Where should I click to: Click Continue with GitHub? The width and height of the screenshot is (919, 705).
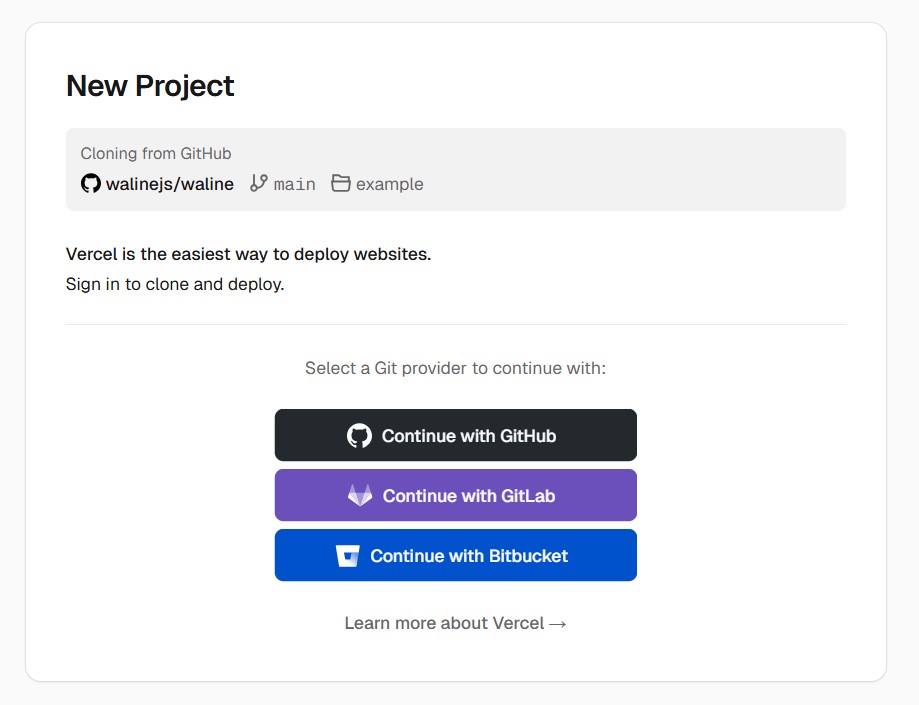455,435
